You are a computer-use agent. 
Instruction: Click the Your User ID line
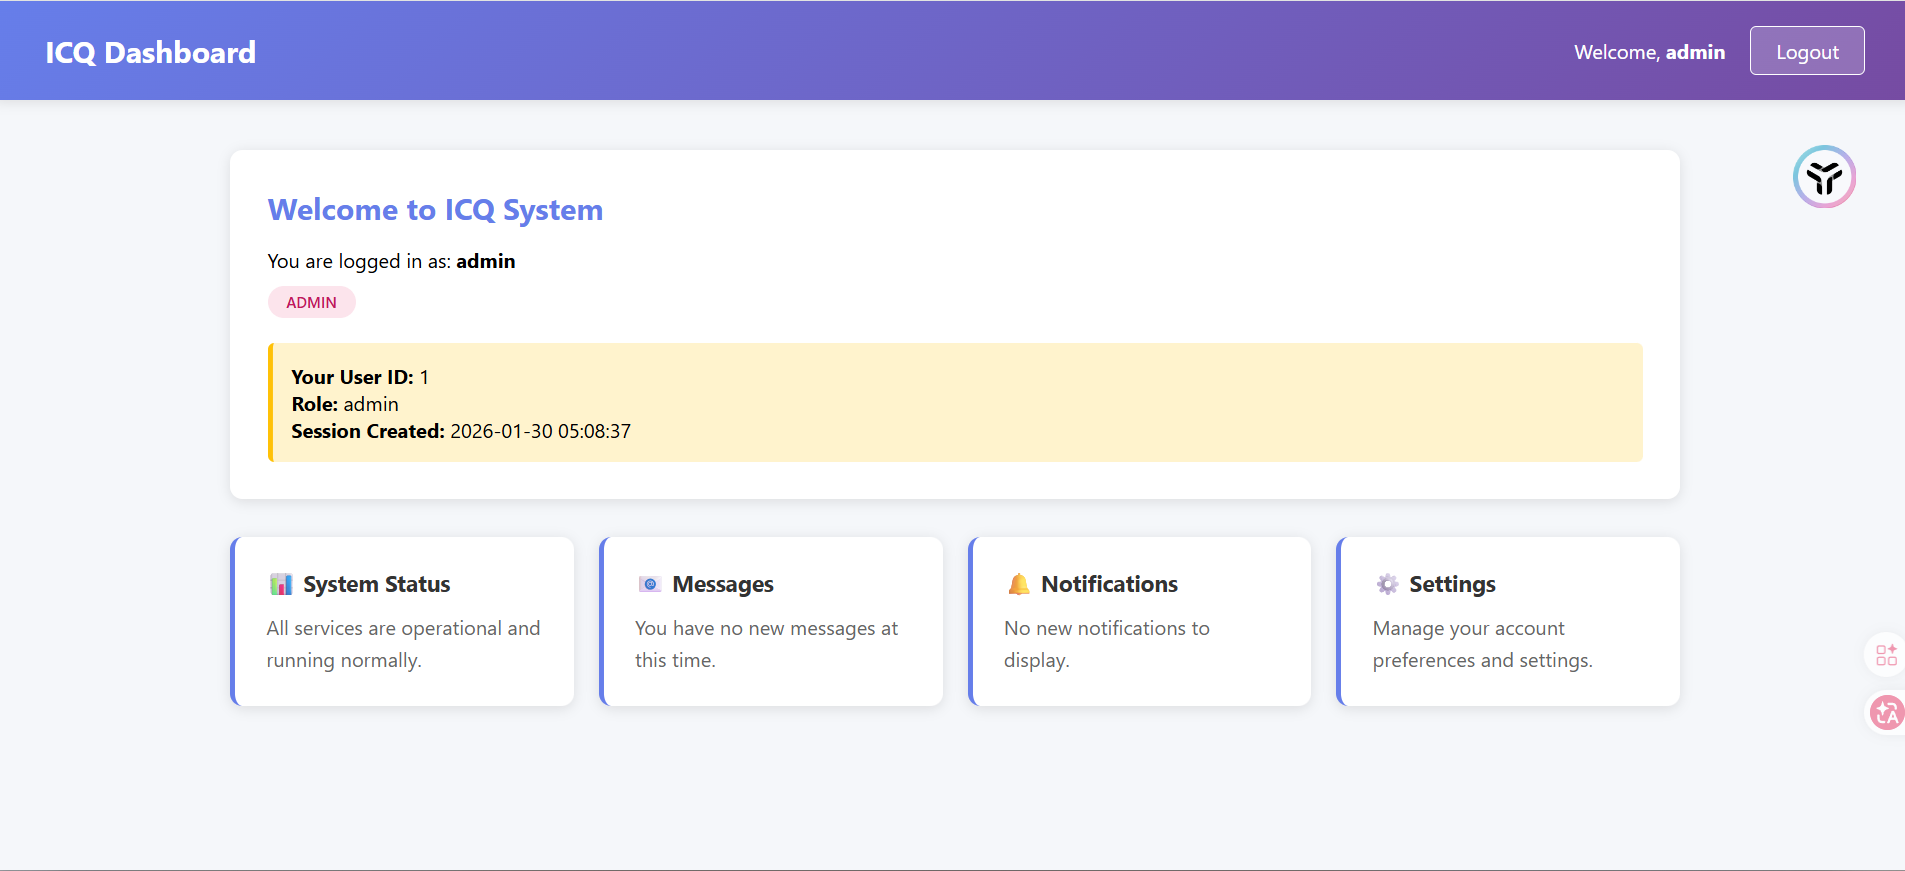click(360, 377)
